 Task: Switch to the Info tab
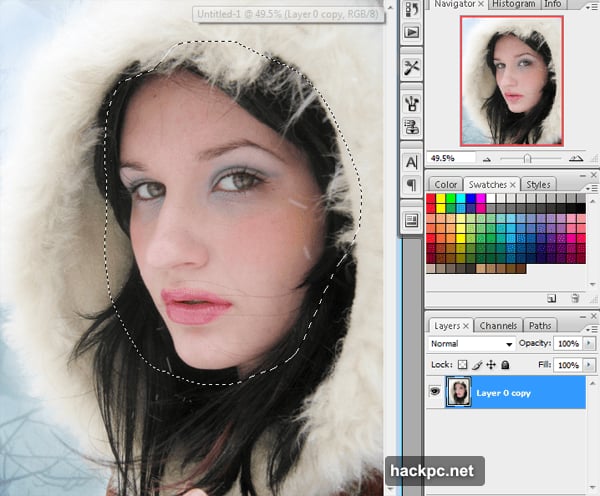(x=553, y=4)
